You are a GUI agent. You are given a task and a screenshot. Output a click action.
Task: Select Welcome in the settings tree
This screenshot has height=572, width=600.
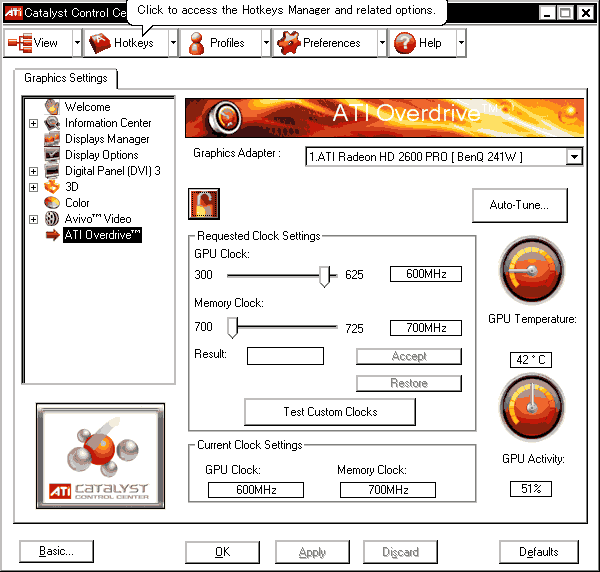[x=88, y=107]
